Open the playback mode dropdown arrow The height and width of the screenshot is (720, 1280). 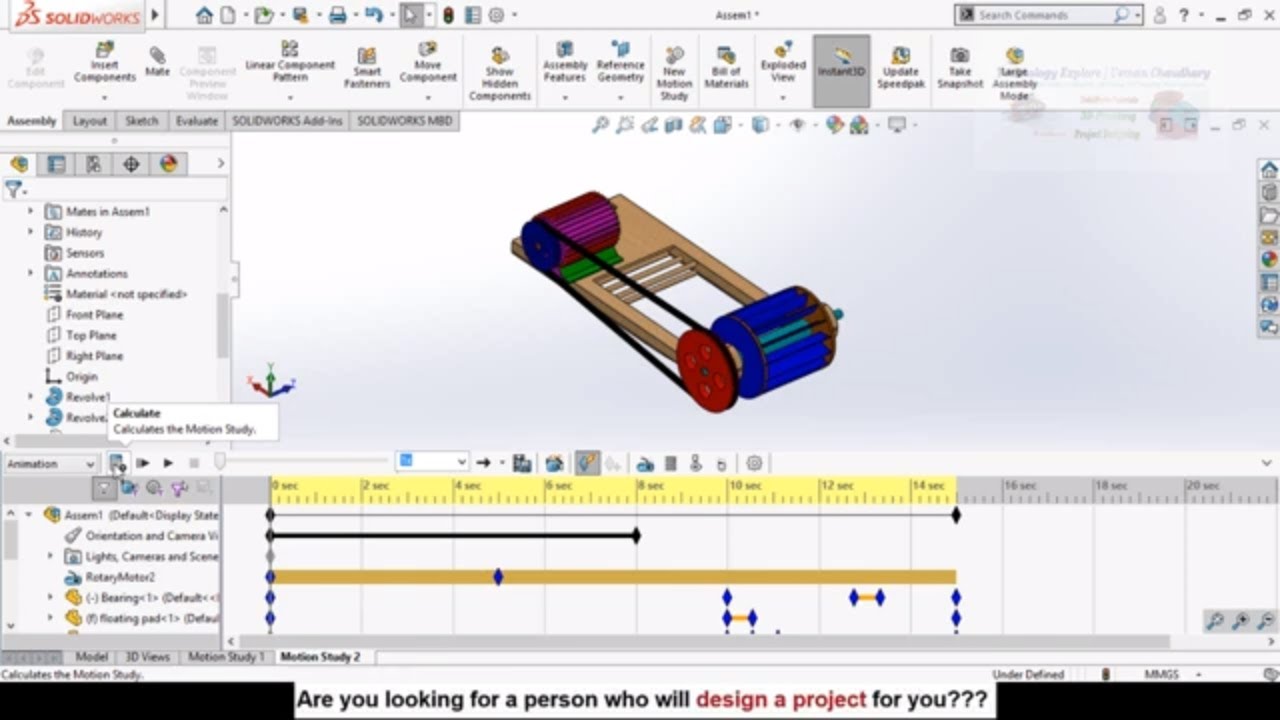tap(501, 463)
